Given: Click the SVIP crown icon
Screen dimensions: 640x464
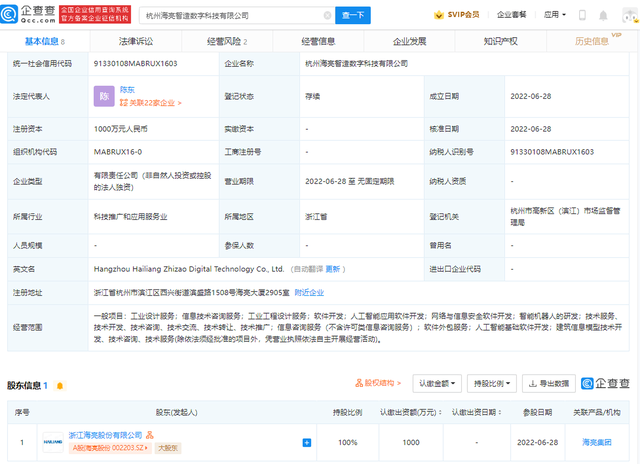Looking at the screenshot, I should (x=439, y=15).
